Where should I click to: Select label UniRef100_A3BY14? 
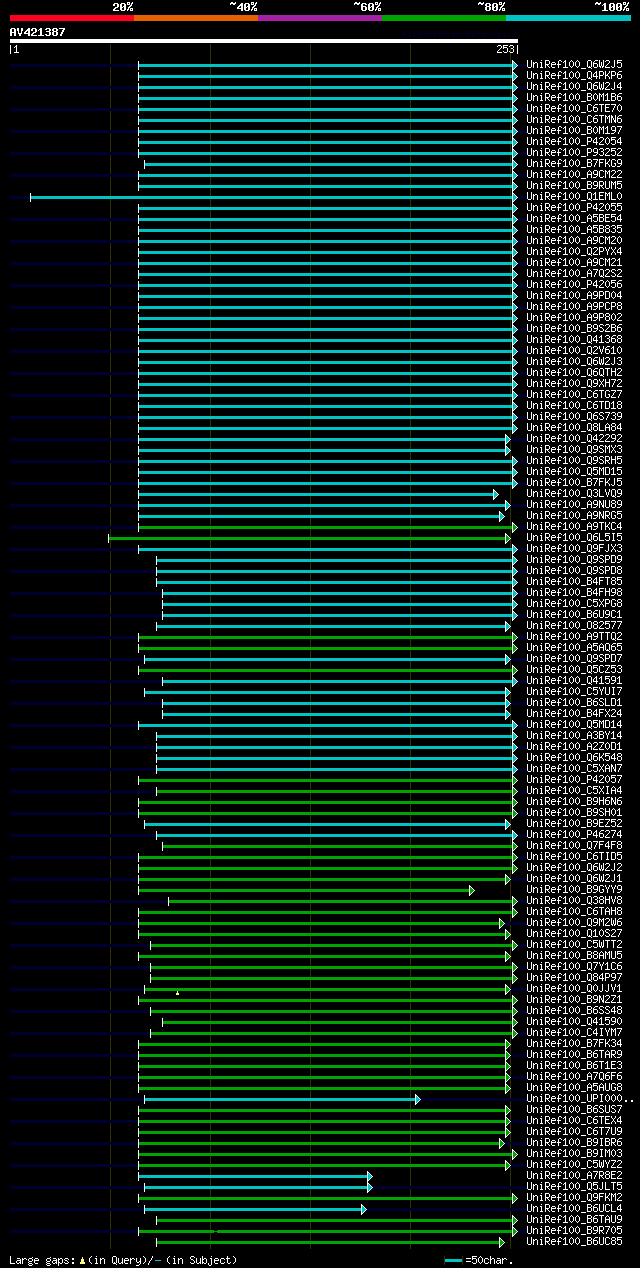(574, 735)
